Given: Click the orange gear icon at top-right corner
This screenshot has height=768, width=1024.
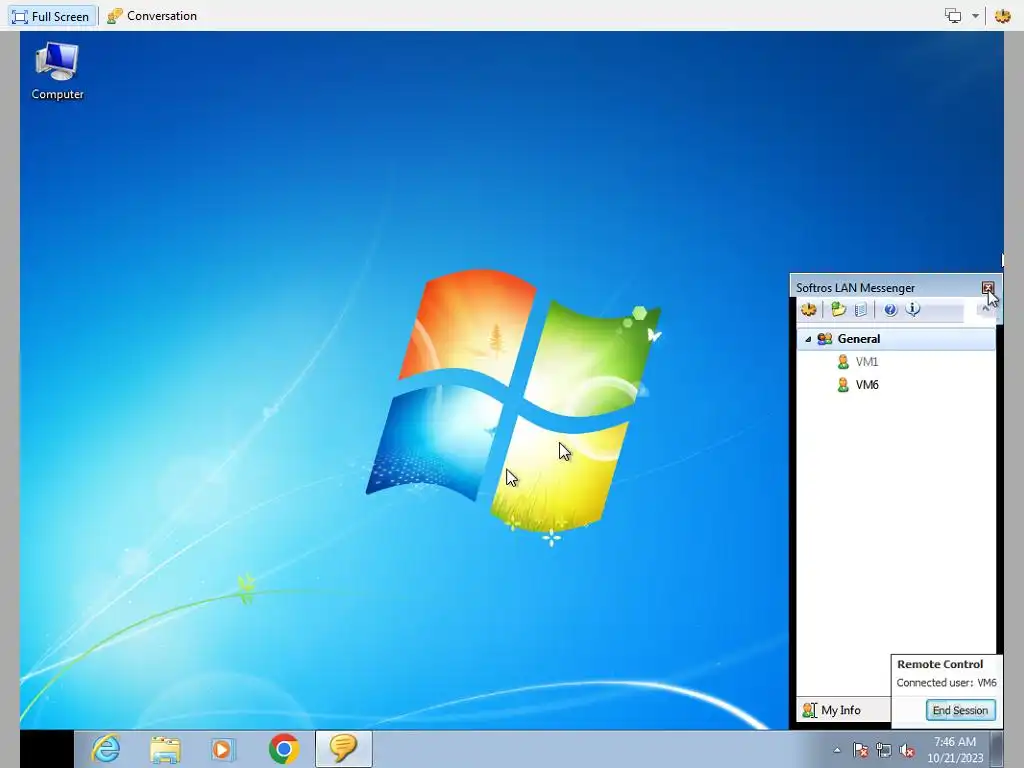Looking at the screenshot, I should [x=1002, y=16].
